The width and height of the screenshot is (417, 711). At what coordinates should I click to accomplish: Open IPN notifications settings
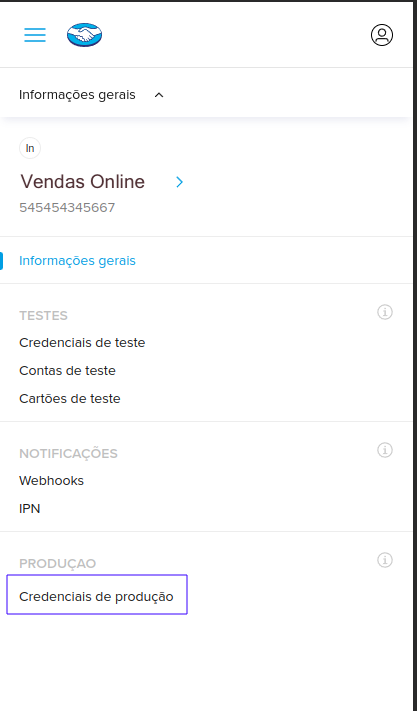tap(29, 508)
